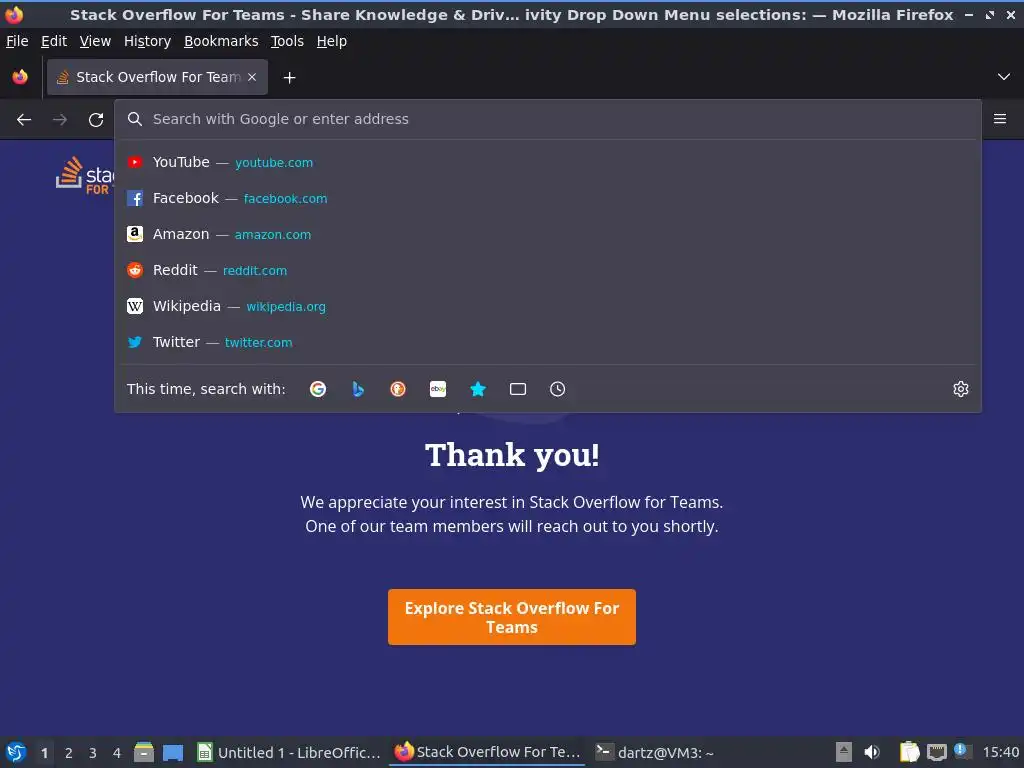
Task: Click the address bar search field
Action: coord(548,119)
